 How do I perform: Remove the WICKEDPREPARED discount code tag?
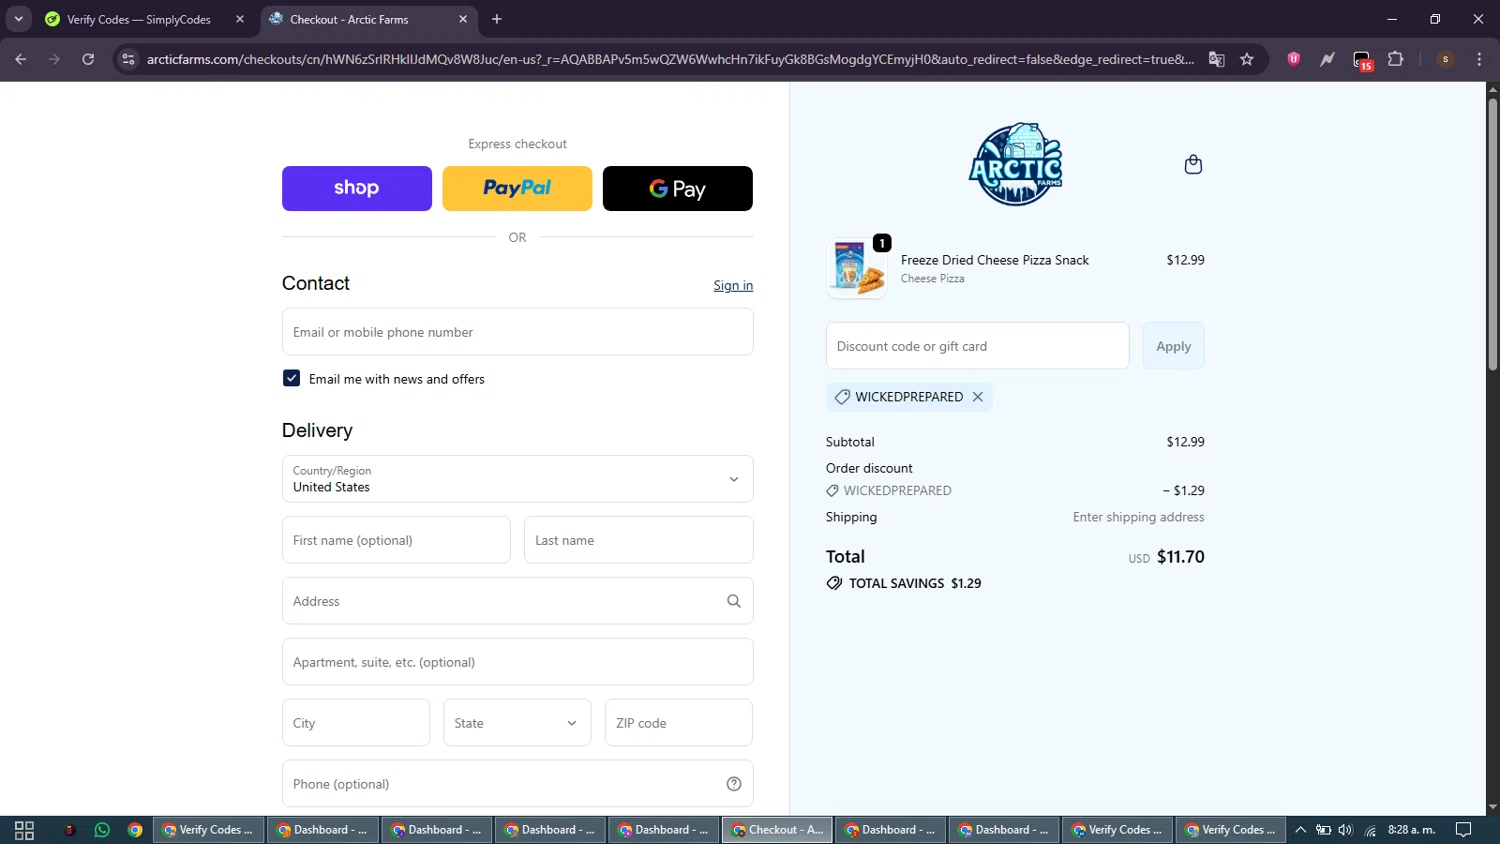[x=978, y=397]
